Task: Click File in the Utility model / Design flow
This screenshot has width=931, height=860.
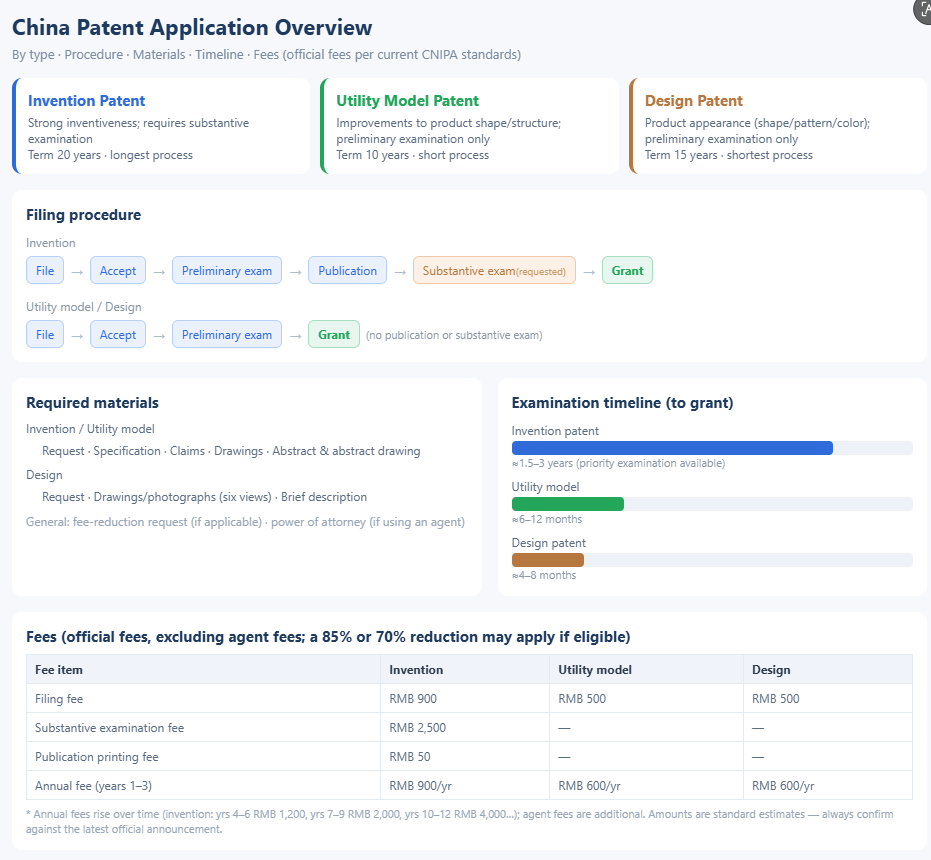Action: [45, 334]
